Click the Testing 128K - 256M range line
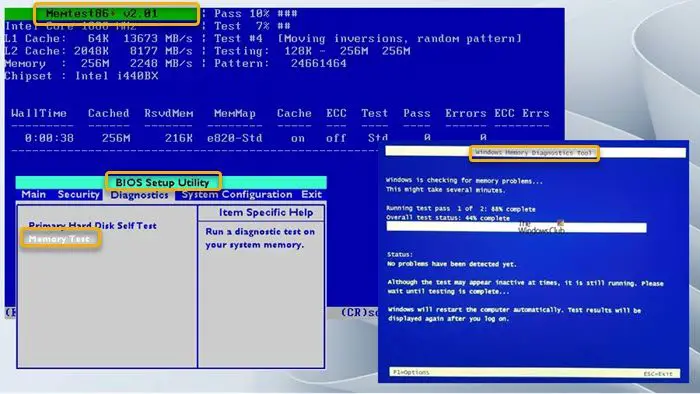This screenshot has height=394, width=700. pos(312,51)
